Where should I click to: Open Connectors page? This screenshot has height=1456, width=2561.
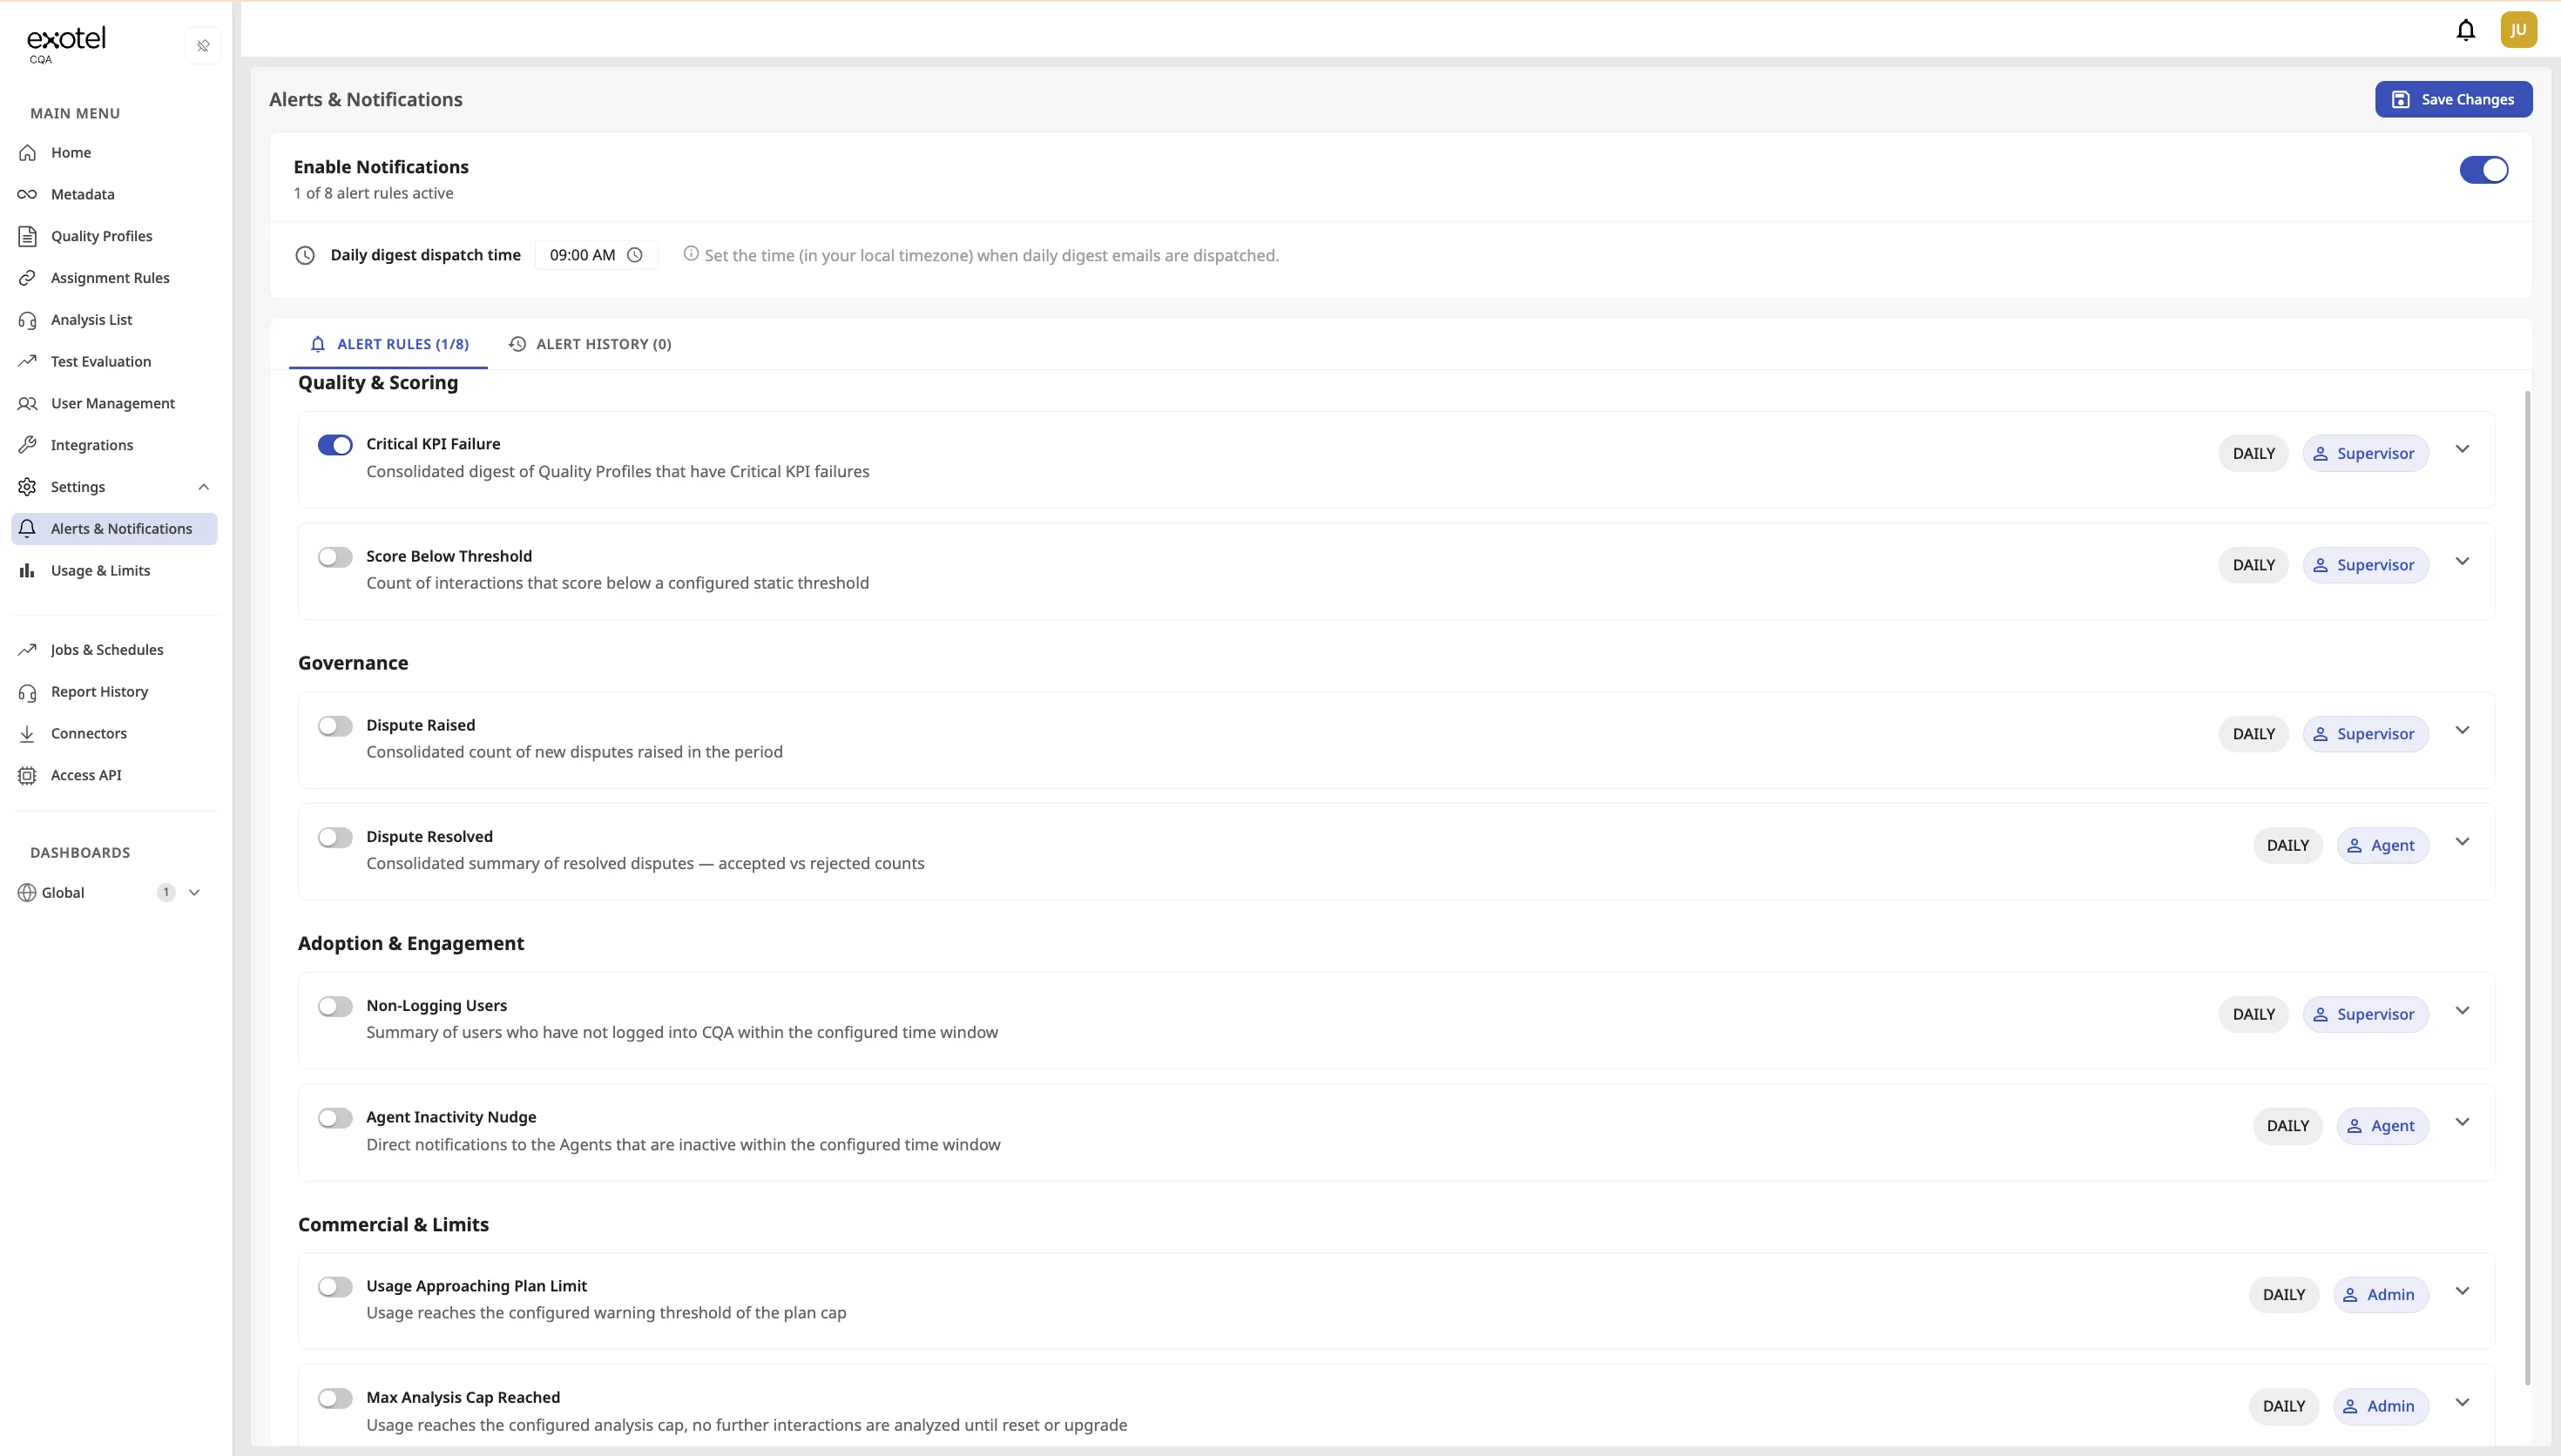tap(114, 733)
